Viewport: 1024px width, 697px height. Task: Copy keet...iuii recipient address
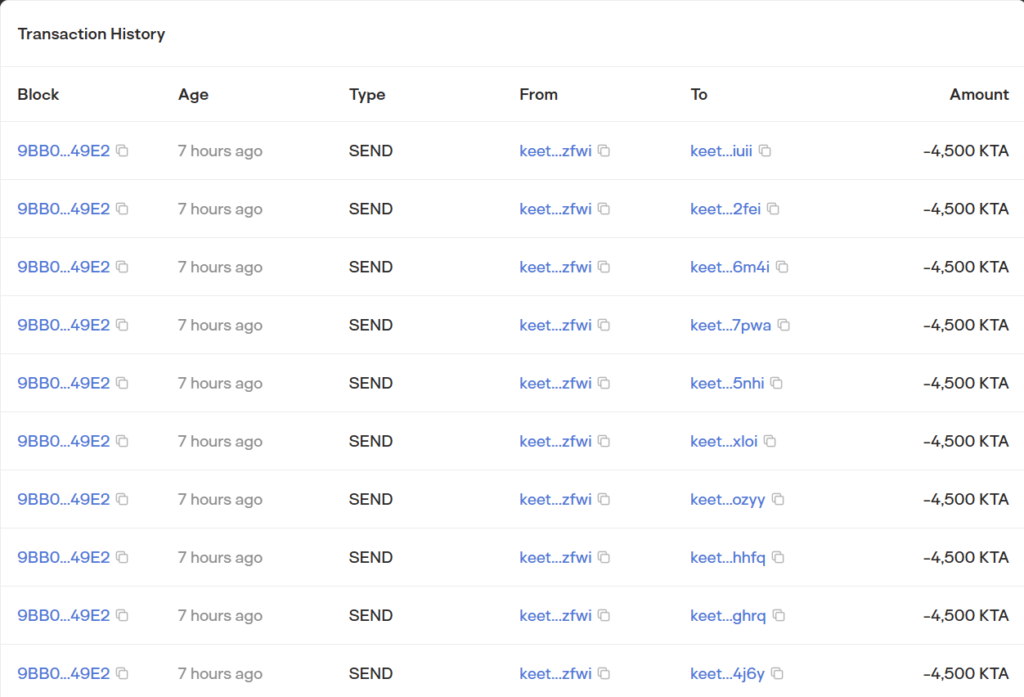[x=765, y=151]
